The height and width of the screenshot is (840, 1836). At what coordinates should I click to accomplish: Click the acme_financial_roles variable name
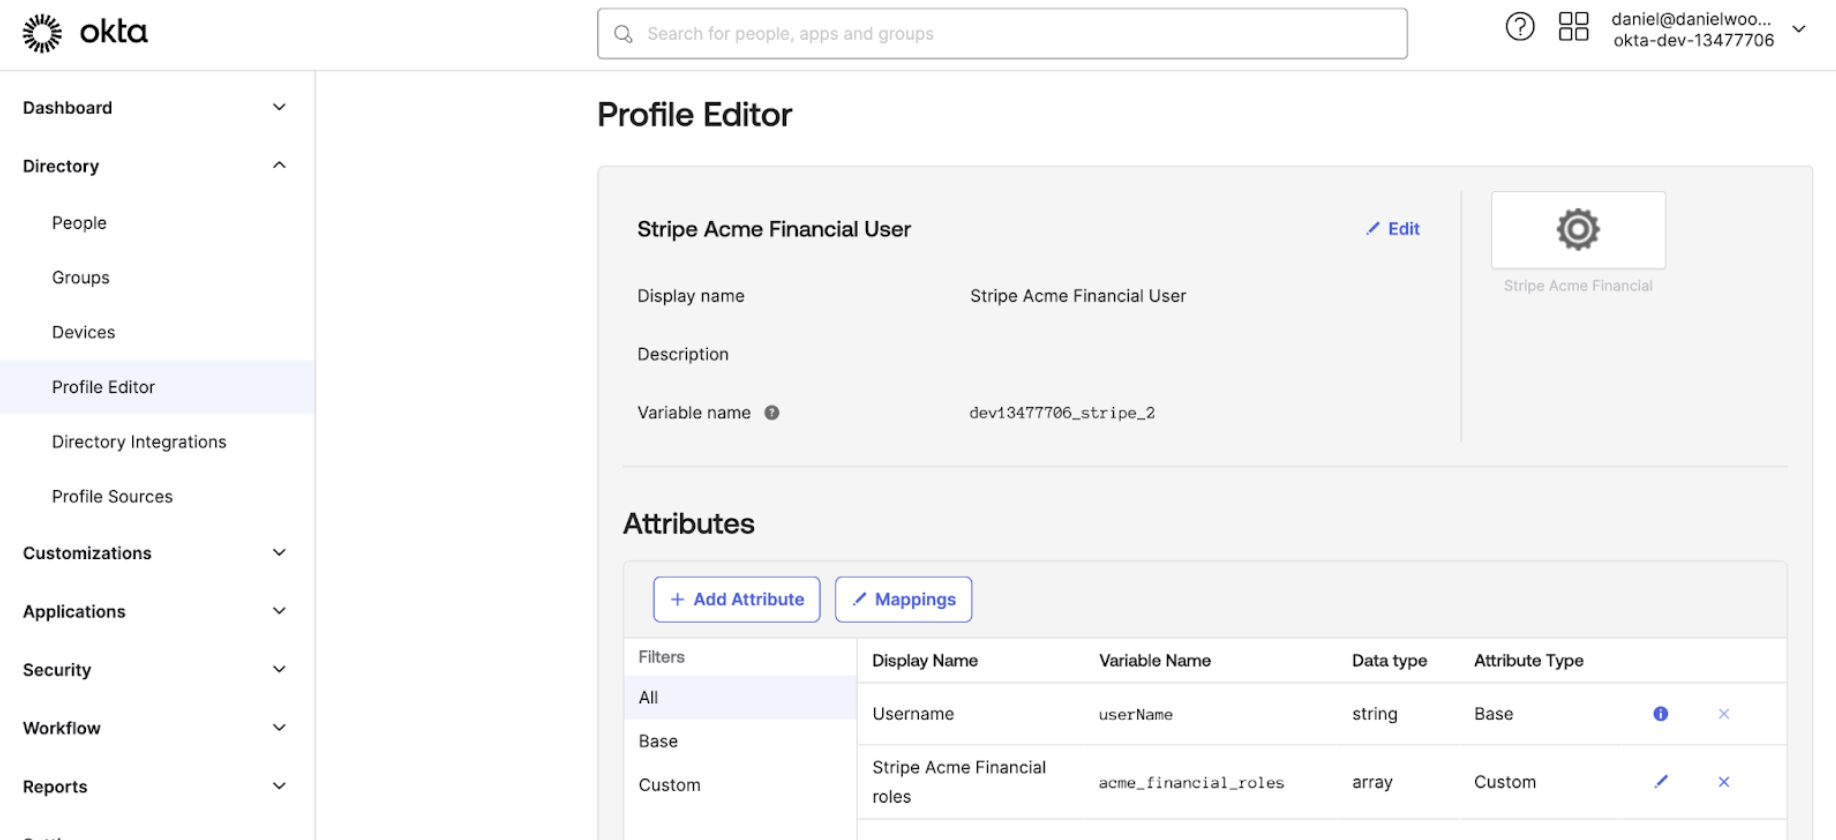point(1191,783)
